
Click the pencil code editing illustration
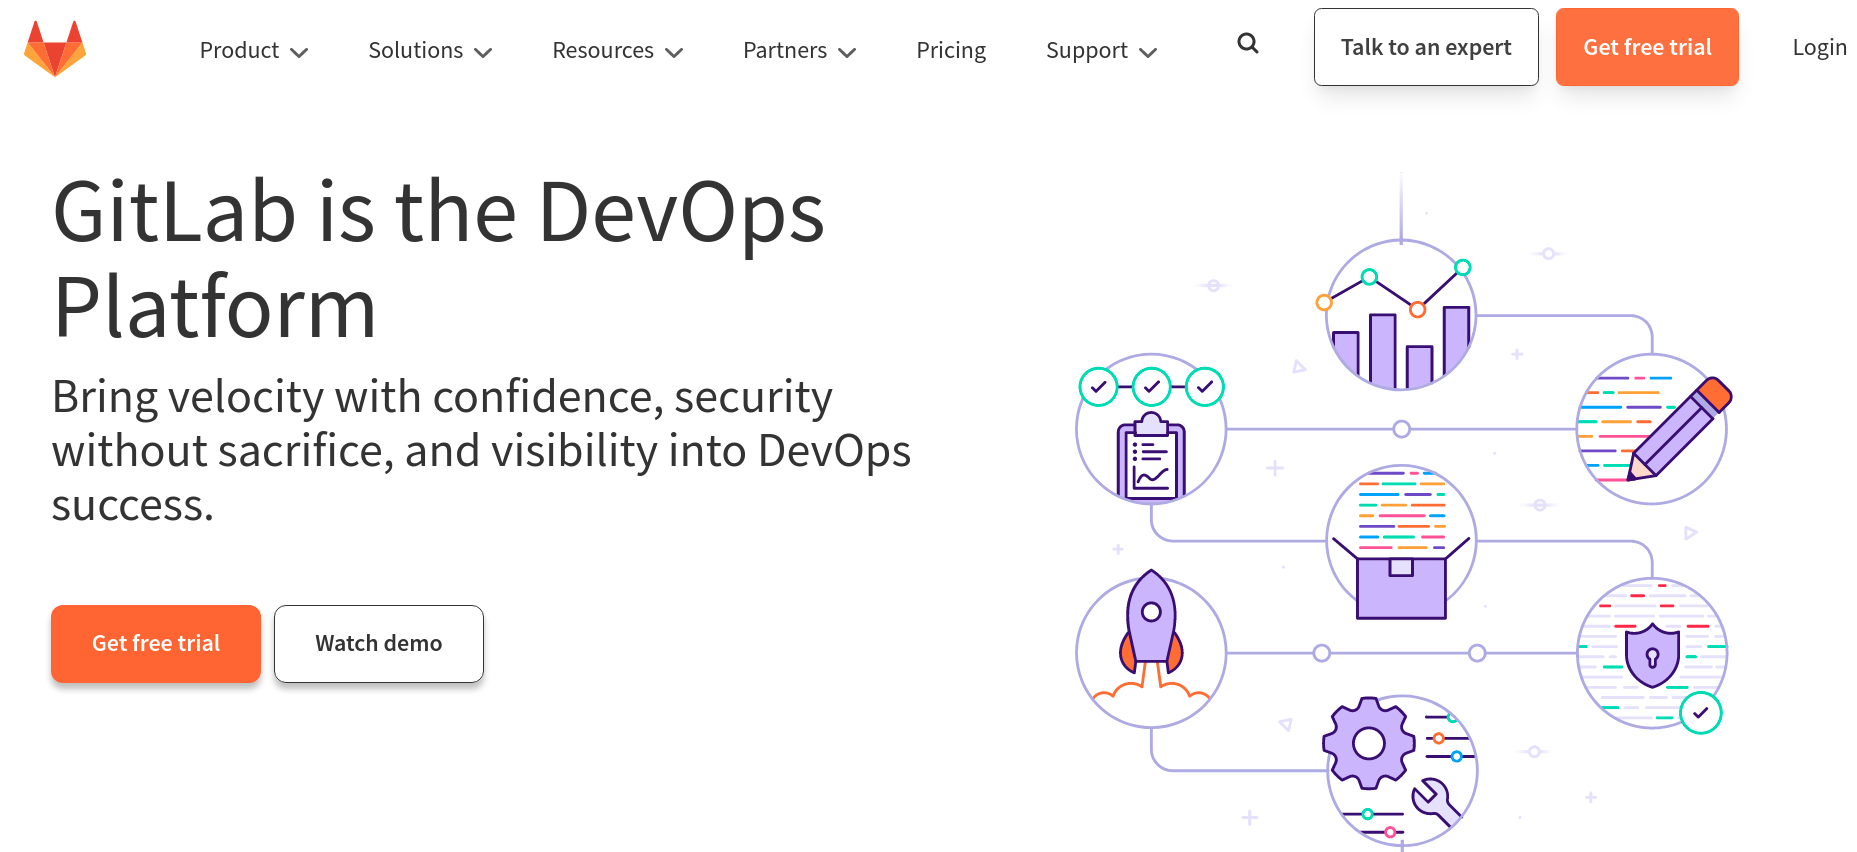[1651, 429]
